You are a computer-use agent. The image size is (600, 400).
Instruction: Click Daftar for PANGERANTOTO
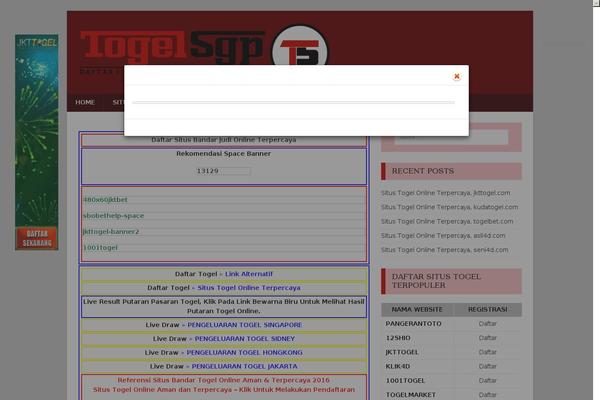coord(488,324)
